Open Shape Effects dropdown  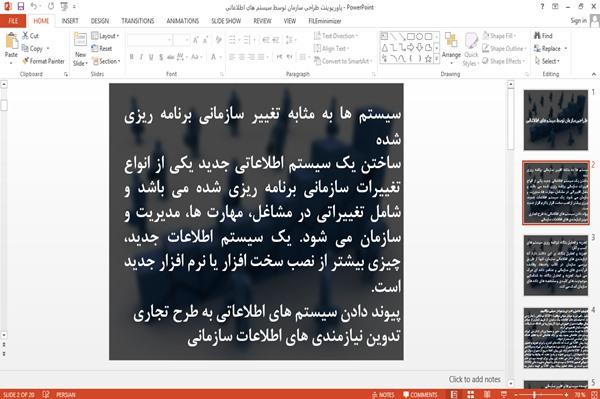[504, 61]
